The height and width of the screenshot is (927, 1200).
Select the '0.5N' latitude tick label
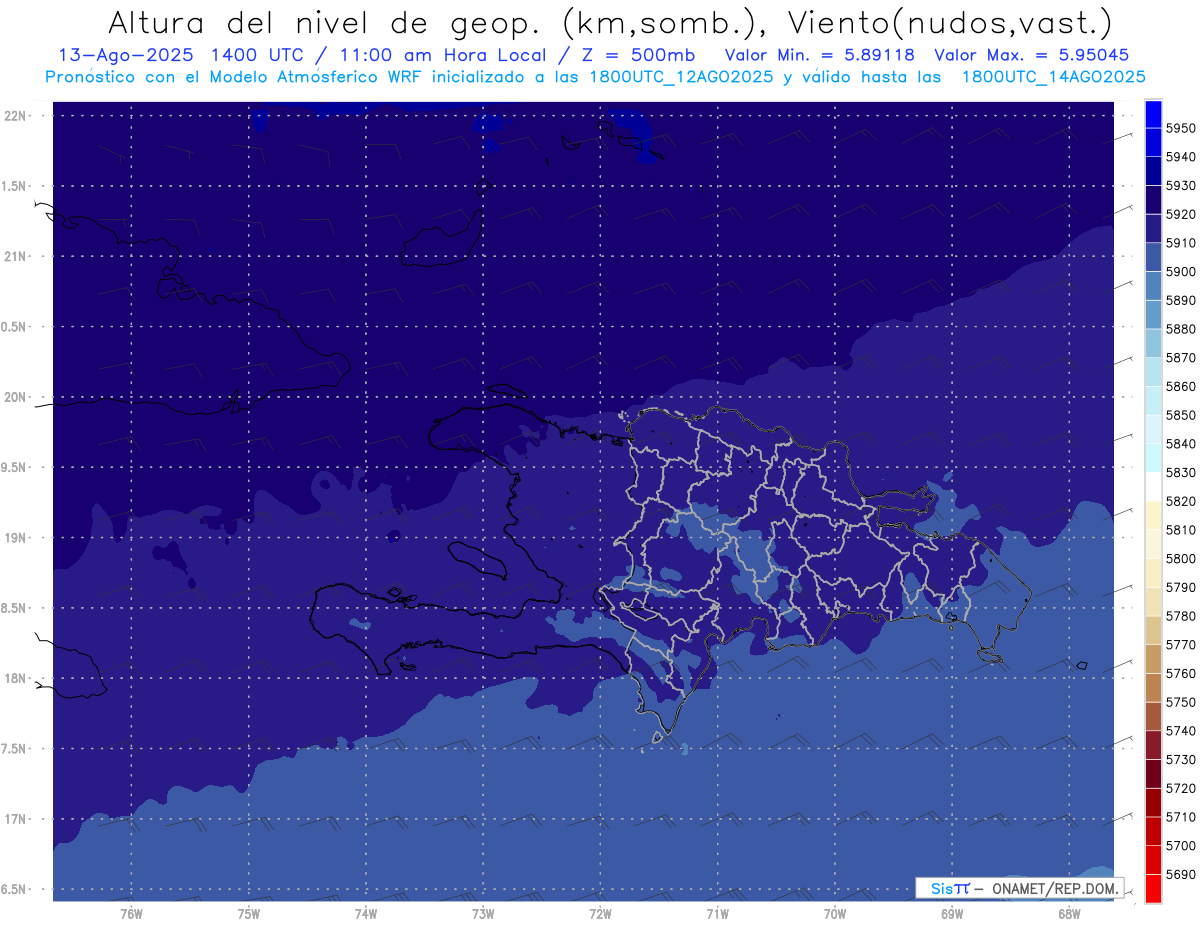[x=14, y=327]
